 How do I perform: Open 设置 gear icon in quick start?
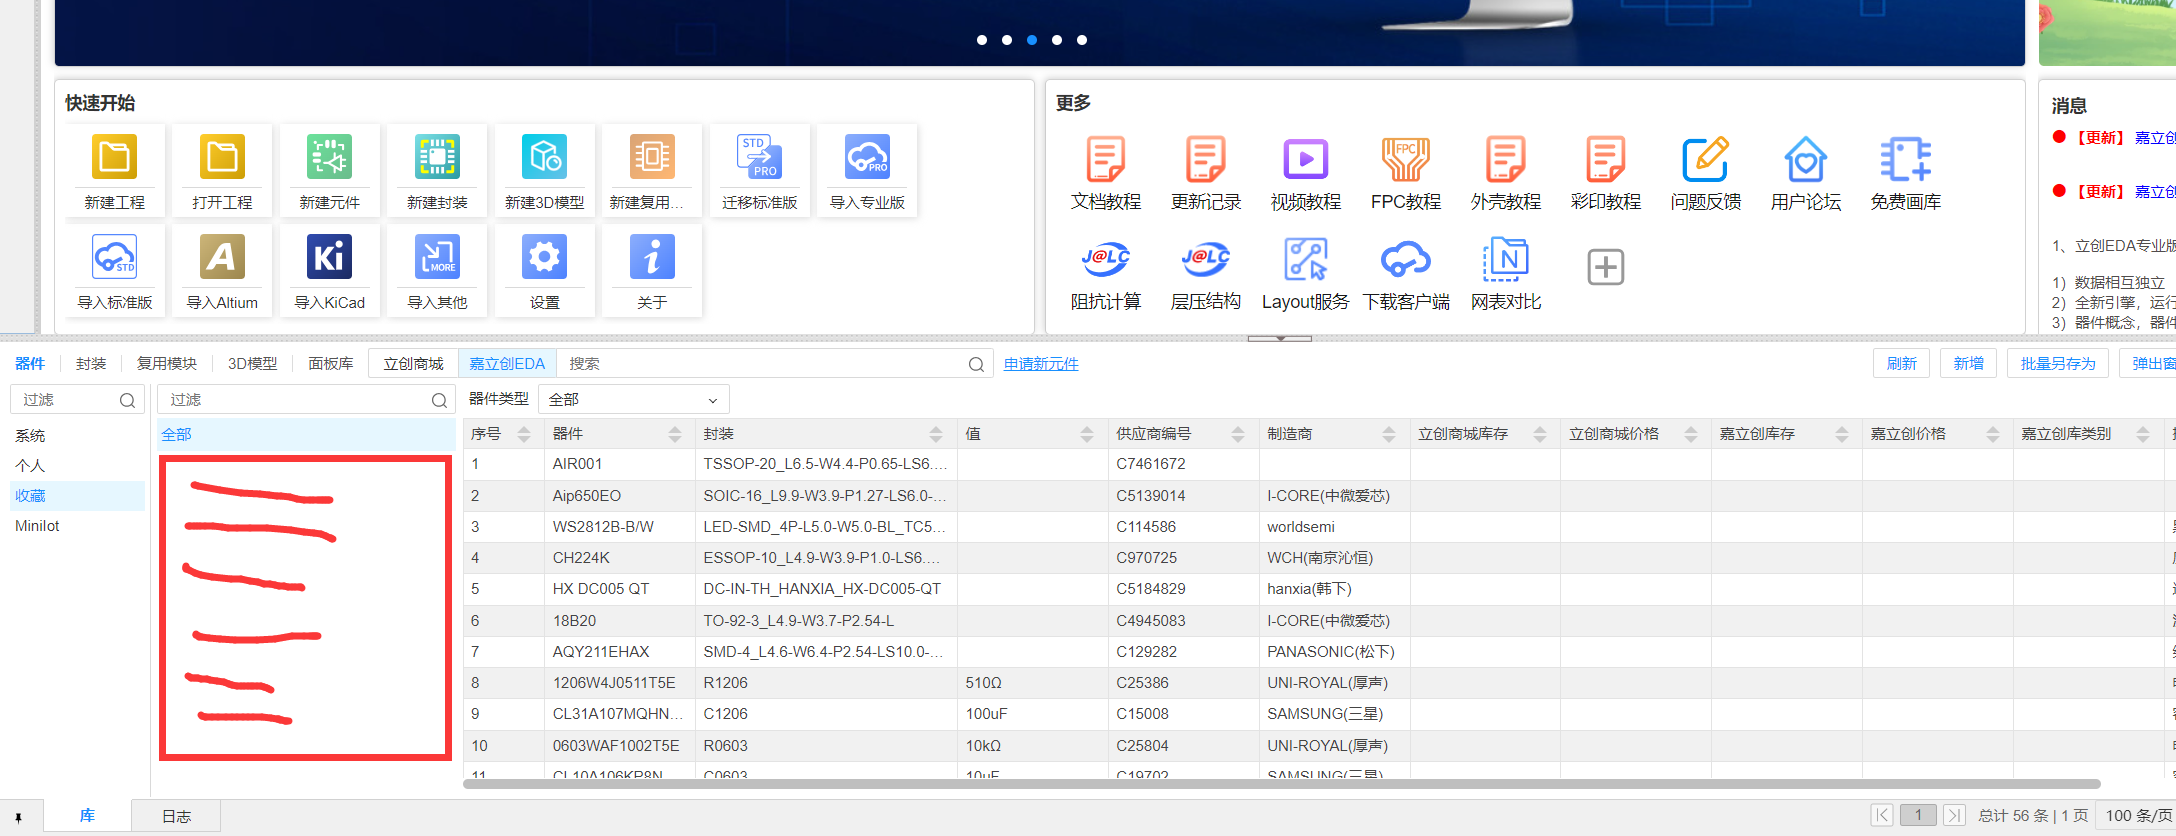pyautogui.click(x=544, y=259)
